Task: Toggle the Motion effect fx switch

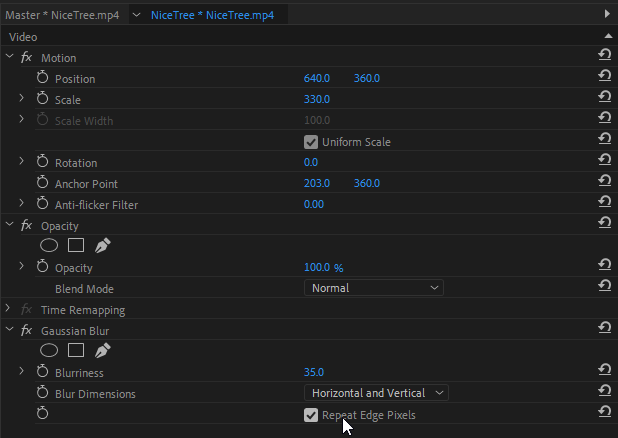Action: click(27, 58)
